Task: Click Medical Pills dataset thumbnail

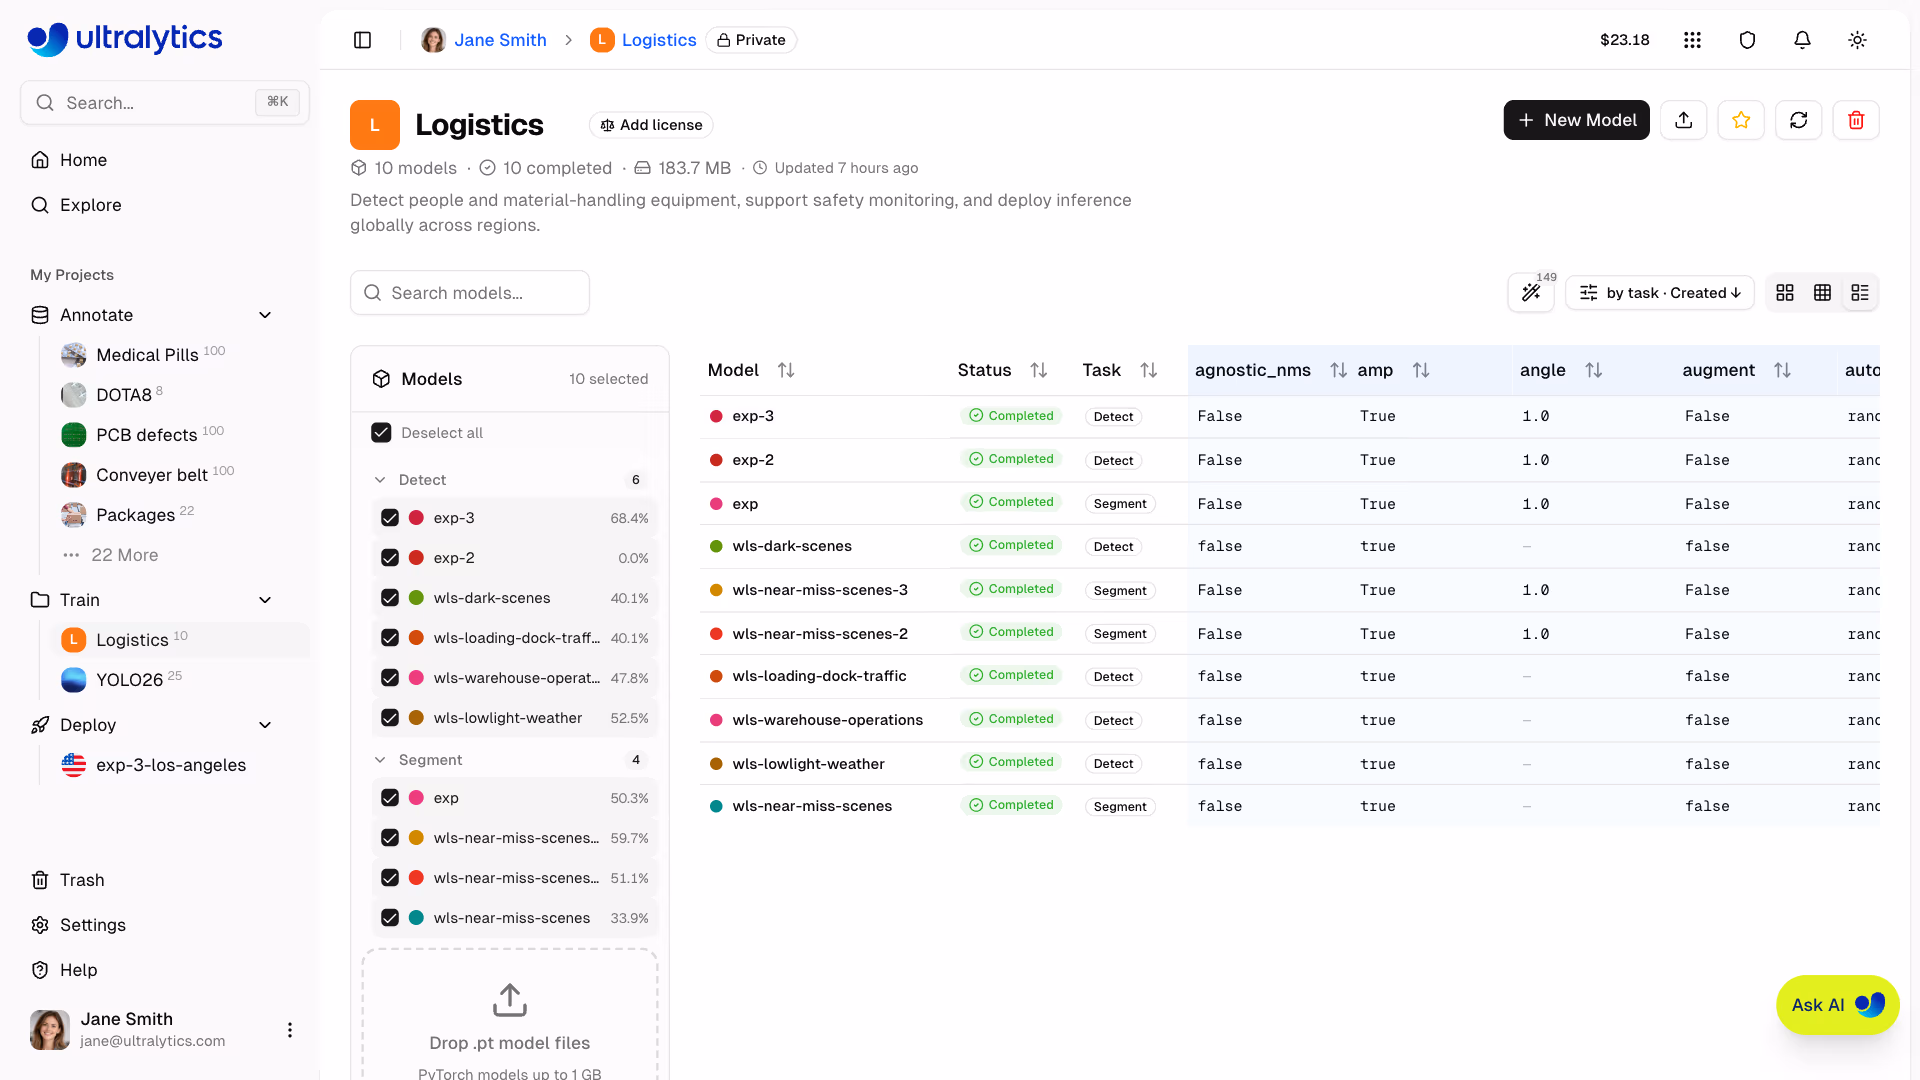Action: 74,355
